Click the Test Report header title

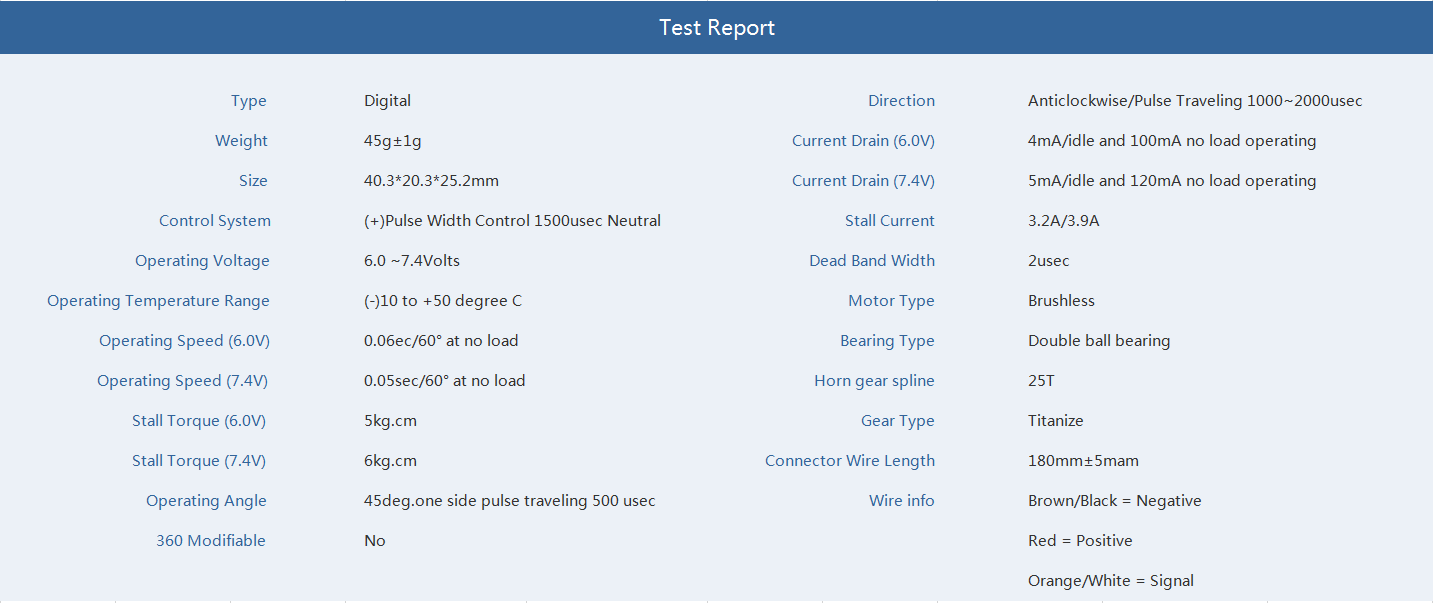click(716, 27)
